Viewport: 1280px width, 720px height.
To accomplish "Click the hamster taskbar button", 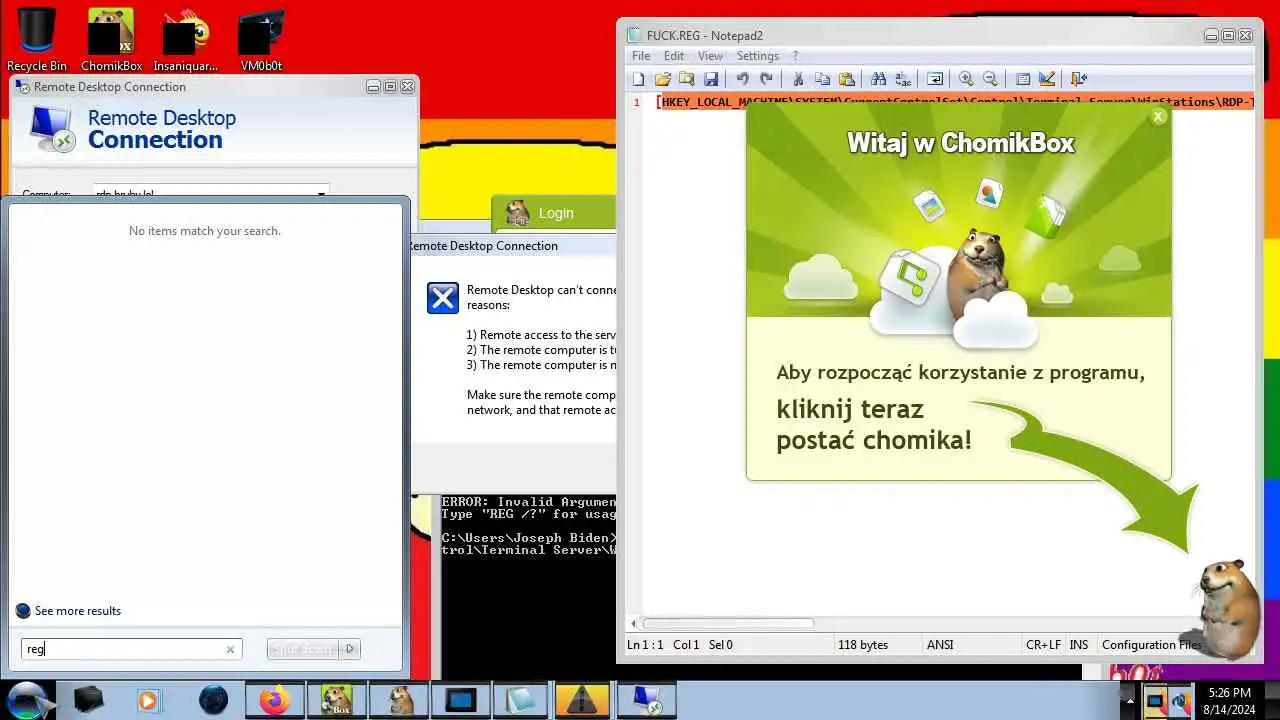I will tap(398, 700).
